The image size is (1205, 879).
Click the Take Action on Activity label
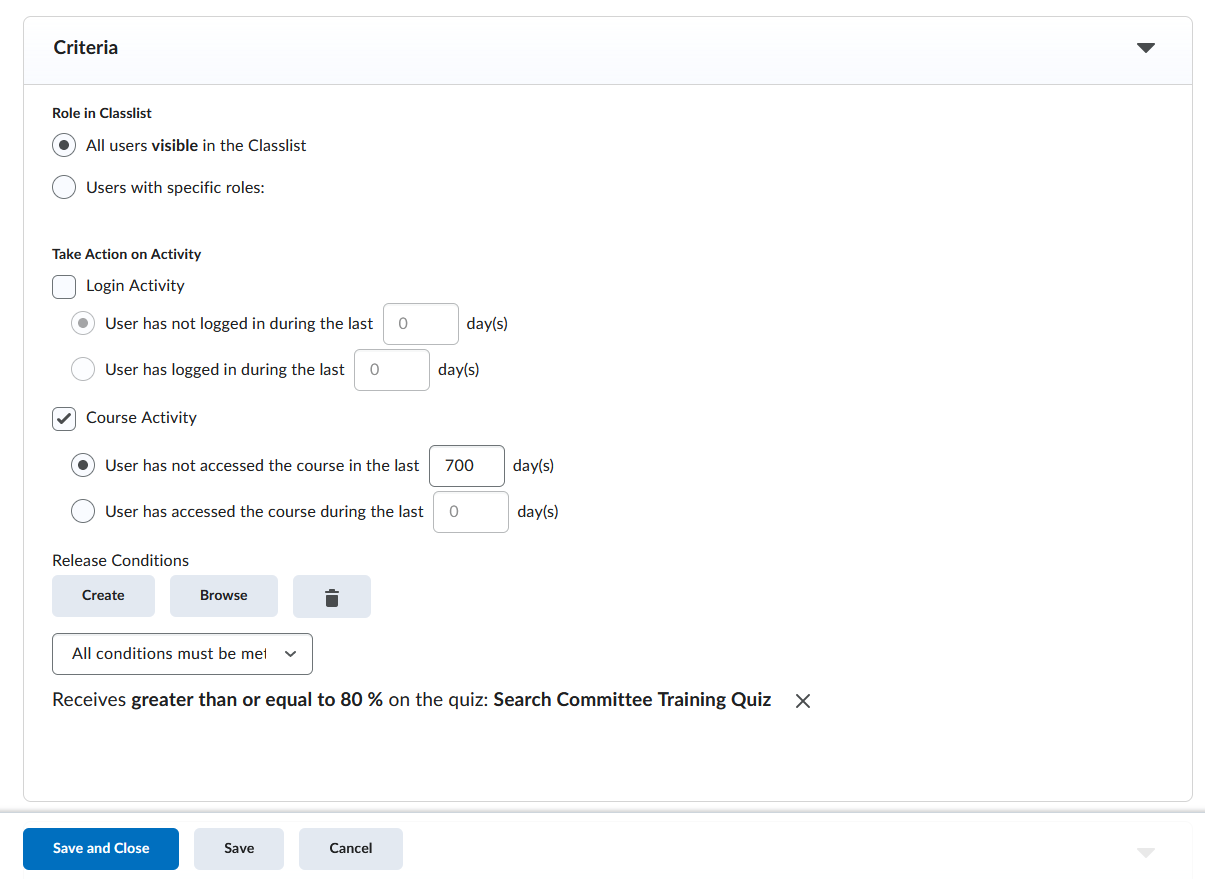(127, 254)
